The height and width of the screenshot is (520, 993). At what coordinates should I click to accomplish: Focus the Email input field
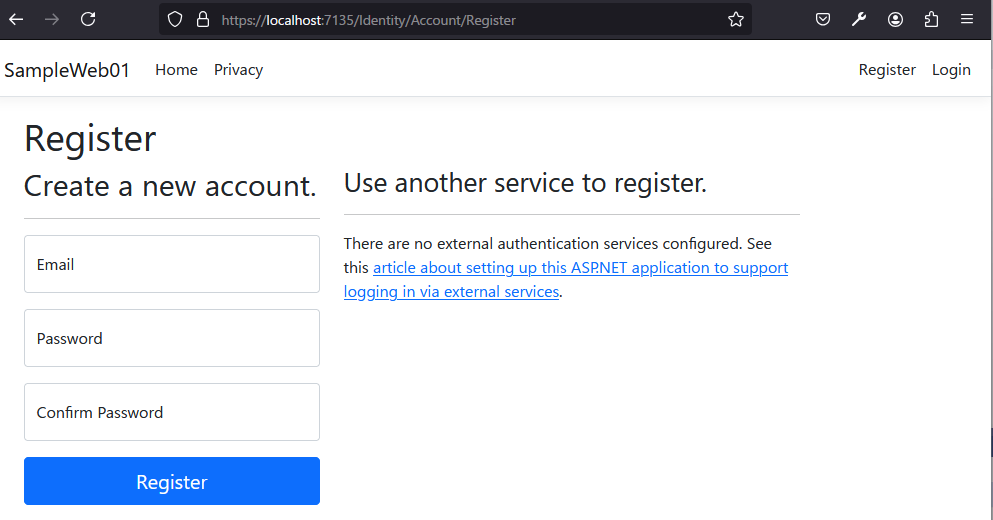click(172, 264)
